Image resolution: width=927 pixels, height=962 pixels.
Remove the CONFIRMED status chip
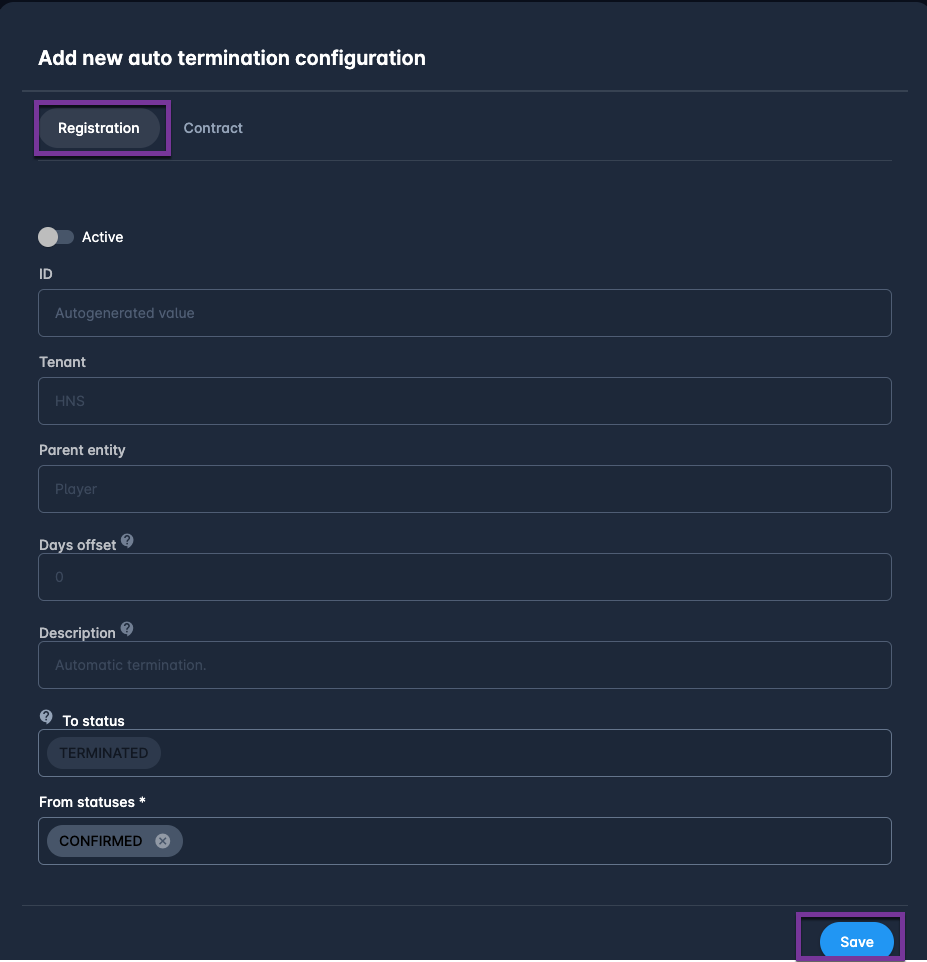pos(163,841)
